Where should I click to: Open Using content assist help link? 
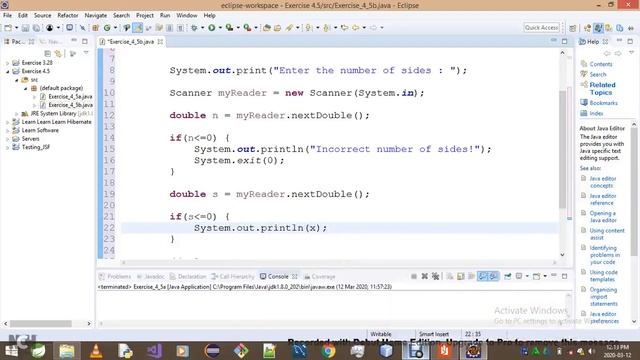coord(607,234)
